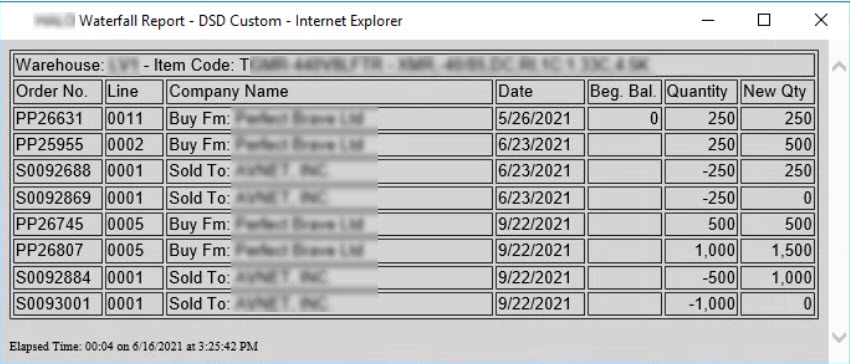Click quantity -250 in S0092869 row
This screenshot has width=850, height=364.
701,198
